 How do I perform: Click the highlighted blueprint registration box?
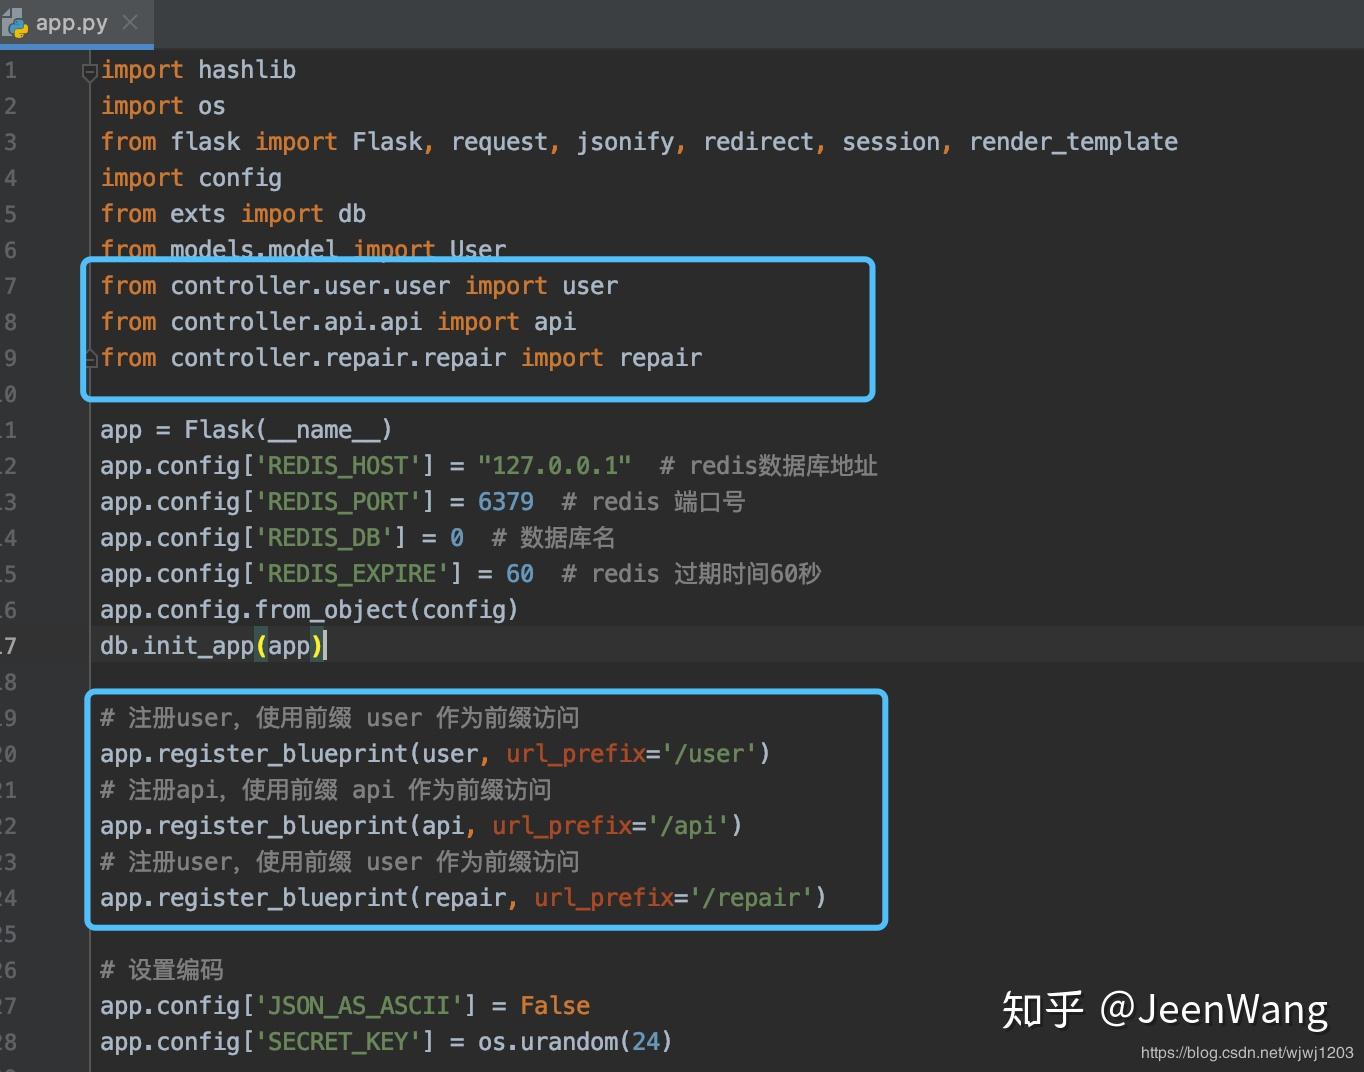pyautogui.click(x=484, y=808)
